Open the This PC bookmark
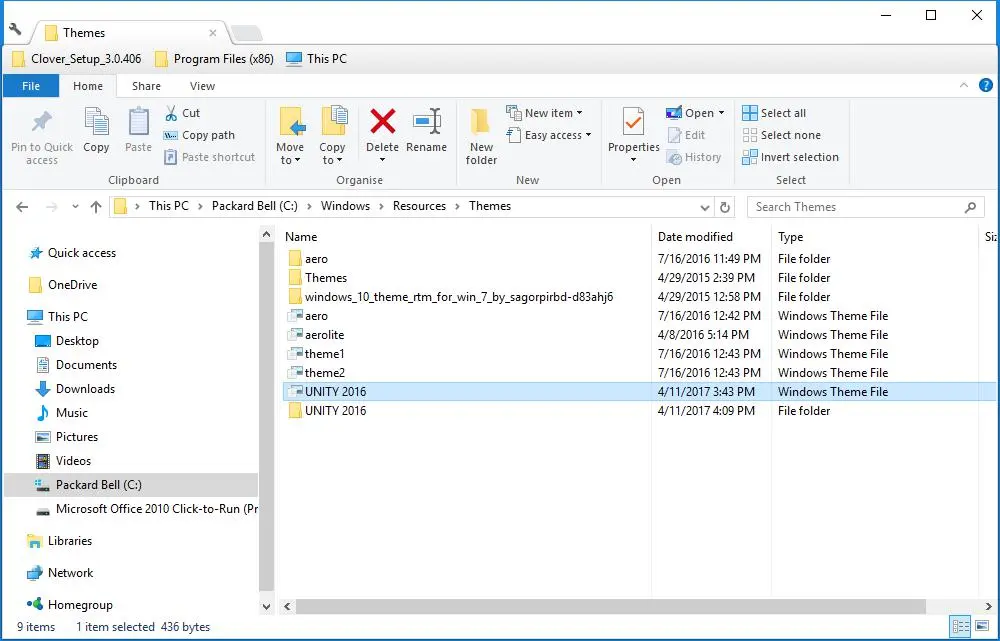 316,59
